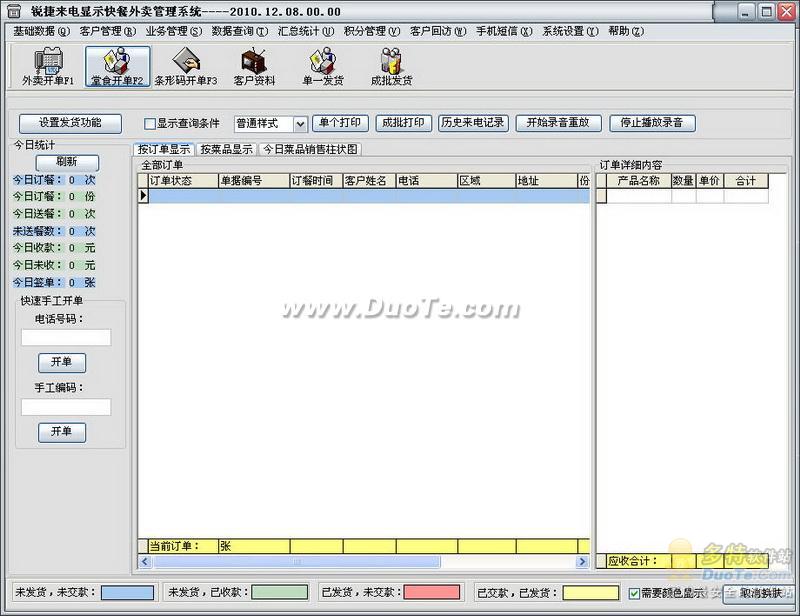Click 数量 column header
This screenshot has height=616, width=800.
point(684,181)
